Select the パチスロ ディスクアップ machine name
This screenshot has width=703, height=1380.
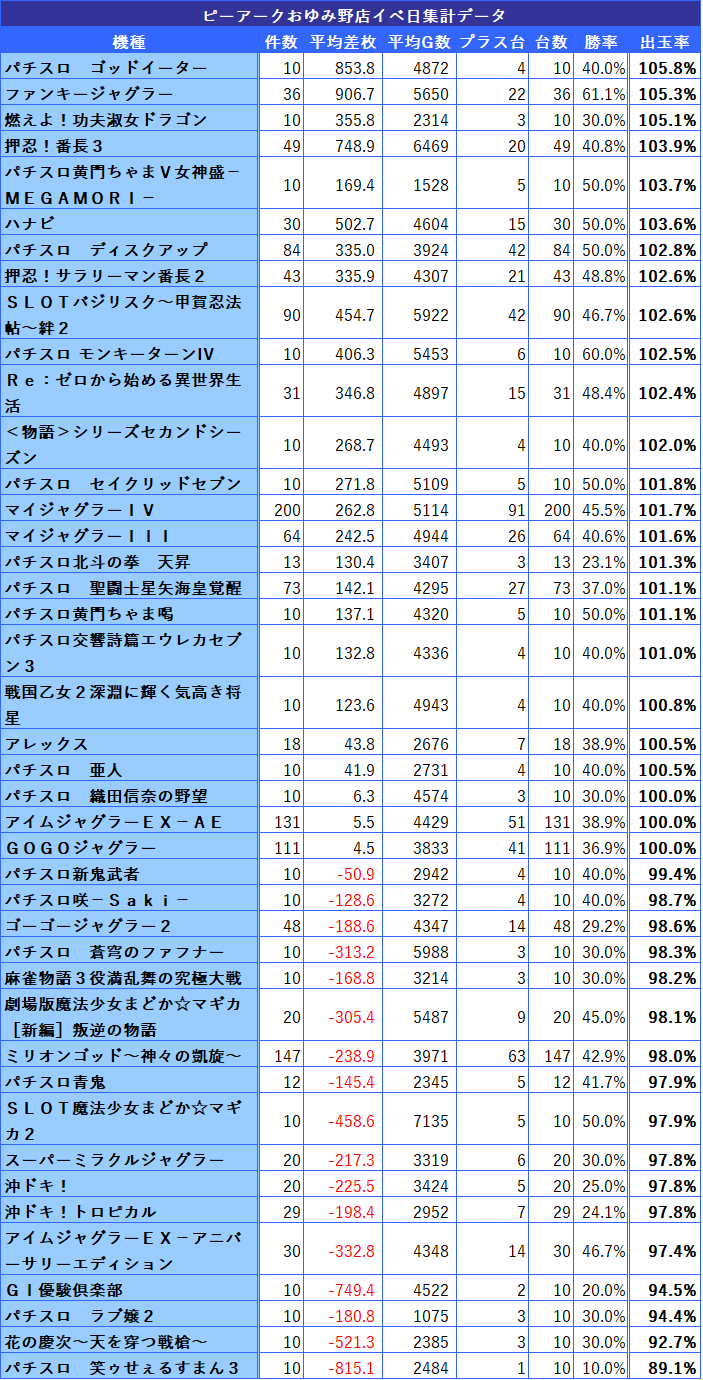(106, 250)
